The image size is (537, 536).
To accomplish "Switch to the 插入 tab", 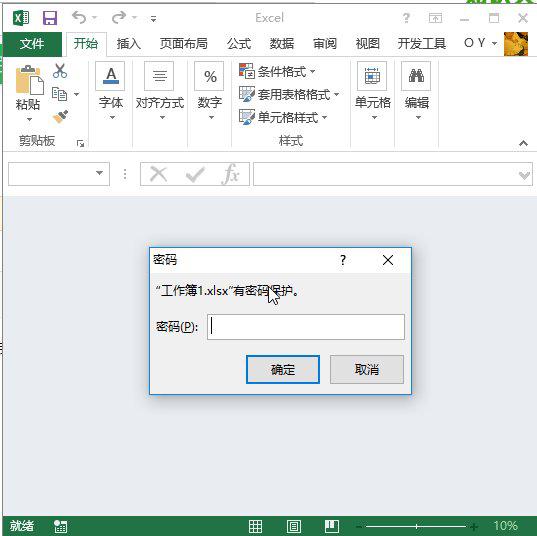I will [128, 44].
